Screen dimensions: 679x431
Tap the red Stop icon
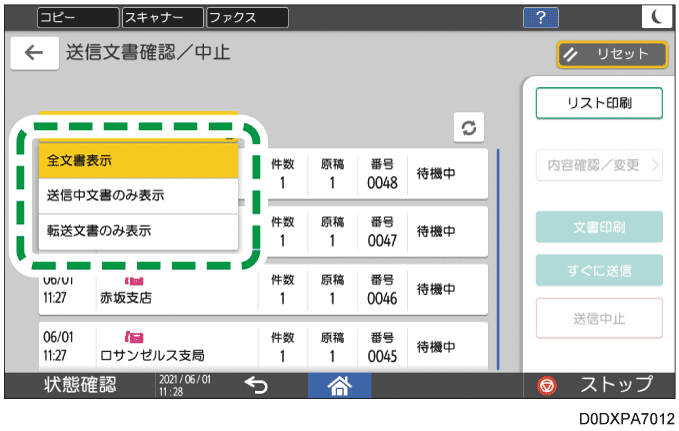547,386
